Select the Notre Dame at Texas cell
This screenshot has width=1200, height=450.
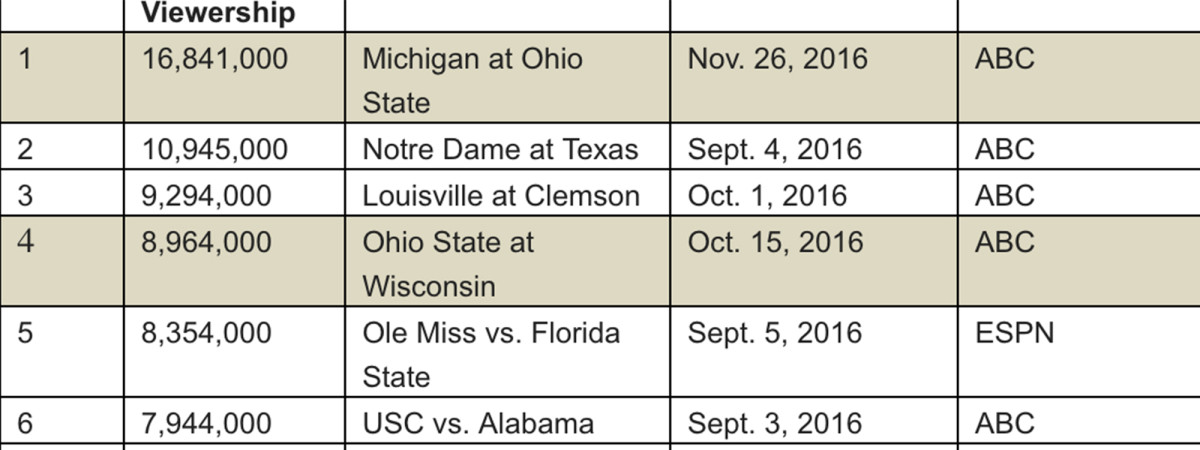(500, 150)
